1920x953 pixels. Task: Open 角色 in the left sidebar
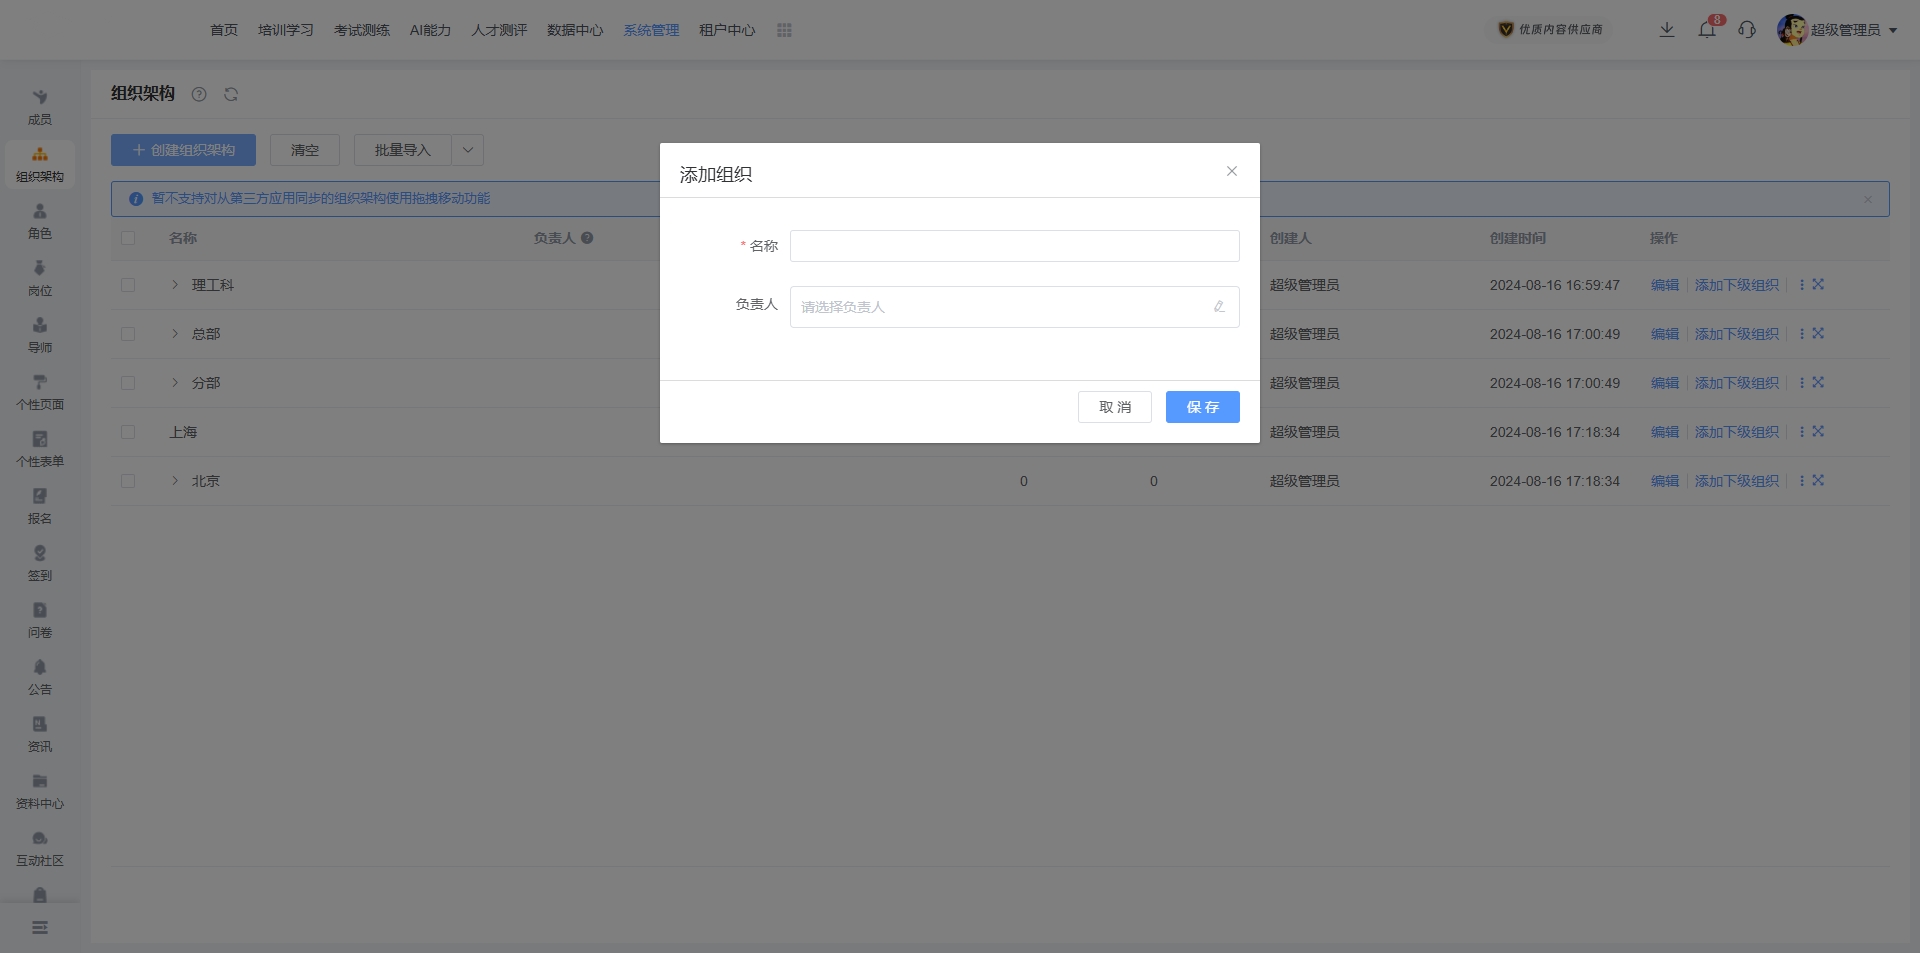point(40,221)
